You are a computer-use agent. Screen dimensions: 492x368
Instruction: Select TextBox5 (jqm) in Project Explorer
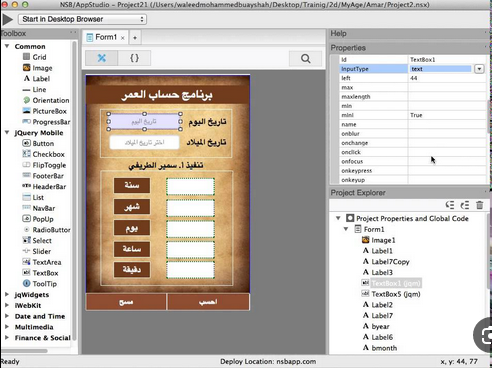(391, 294)
